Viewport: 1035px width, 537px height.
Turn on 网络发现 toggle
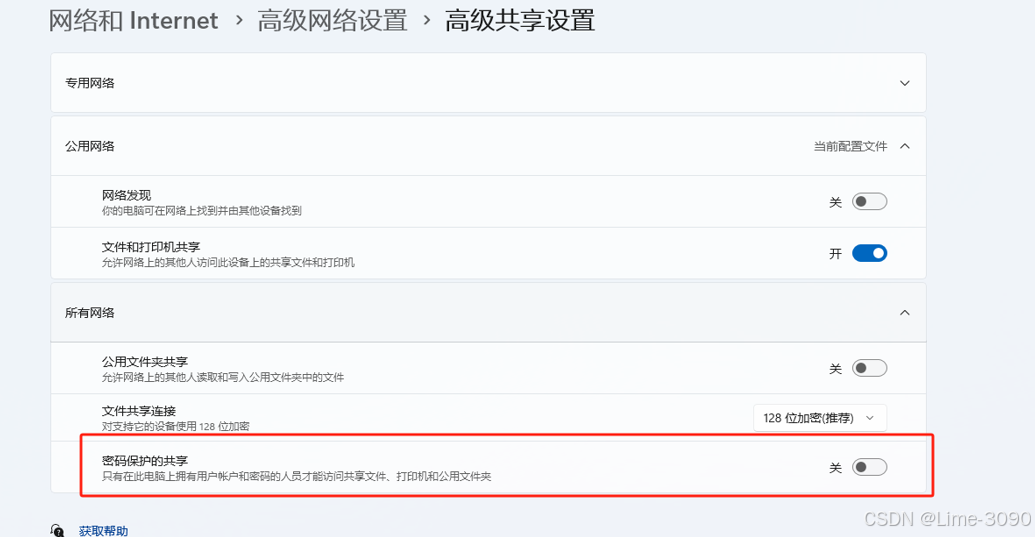pyautogui.click(x=869, y=202)
